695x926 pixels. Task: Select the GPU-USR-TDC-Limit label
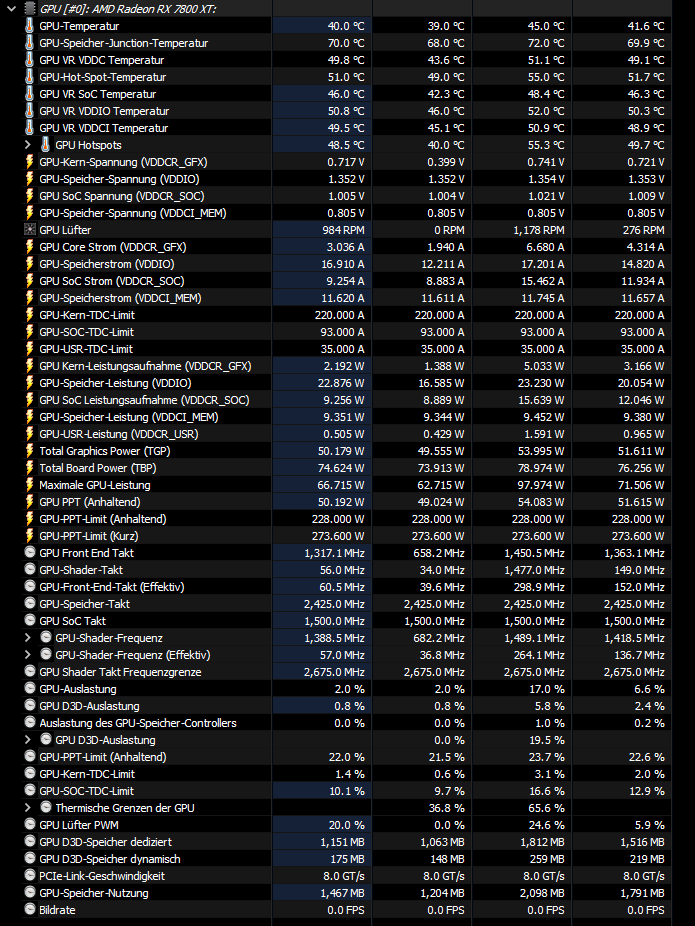pos(86,349)
